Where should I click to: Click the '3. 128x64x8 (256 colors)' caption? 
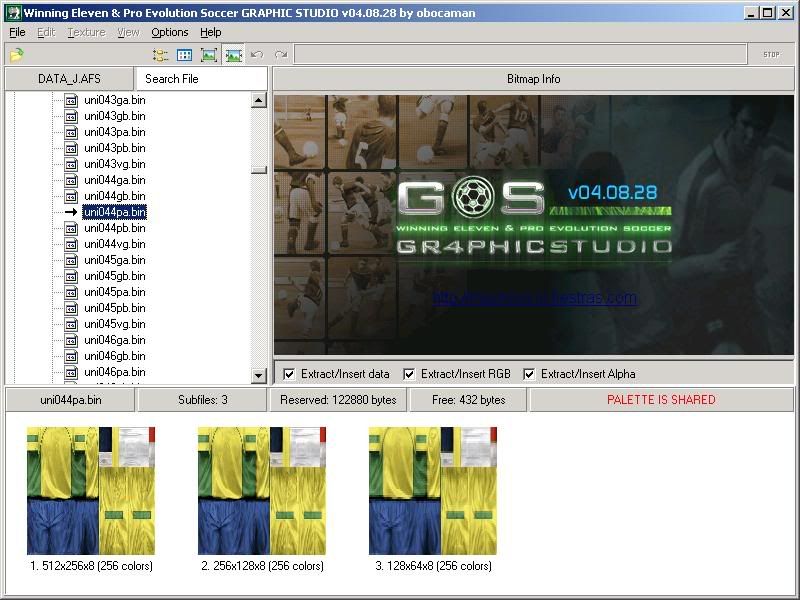click(x=433, y=566)
